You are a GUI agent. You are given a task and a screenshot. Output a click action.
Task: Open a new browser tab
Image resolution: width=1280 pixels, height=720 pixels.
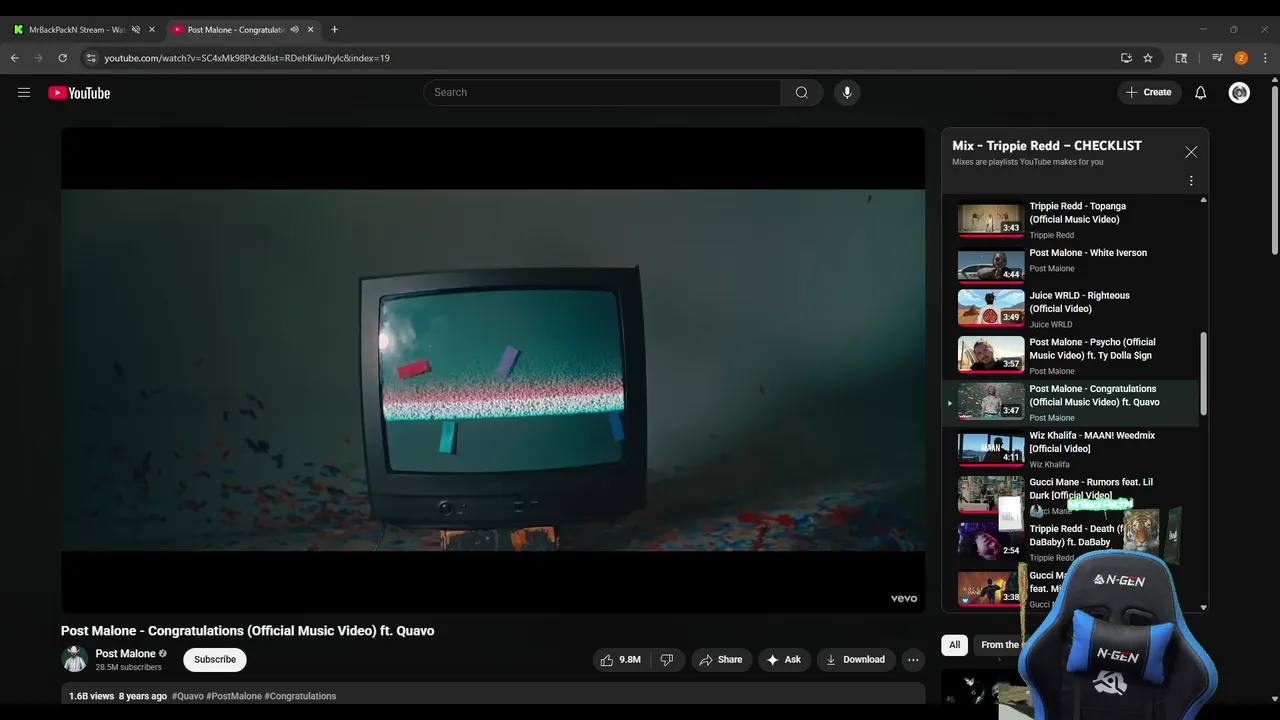click(x=334, y=30)
